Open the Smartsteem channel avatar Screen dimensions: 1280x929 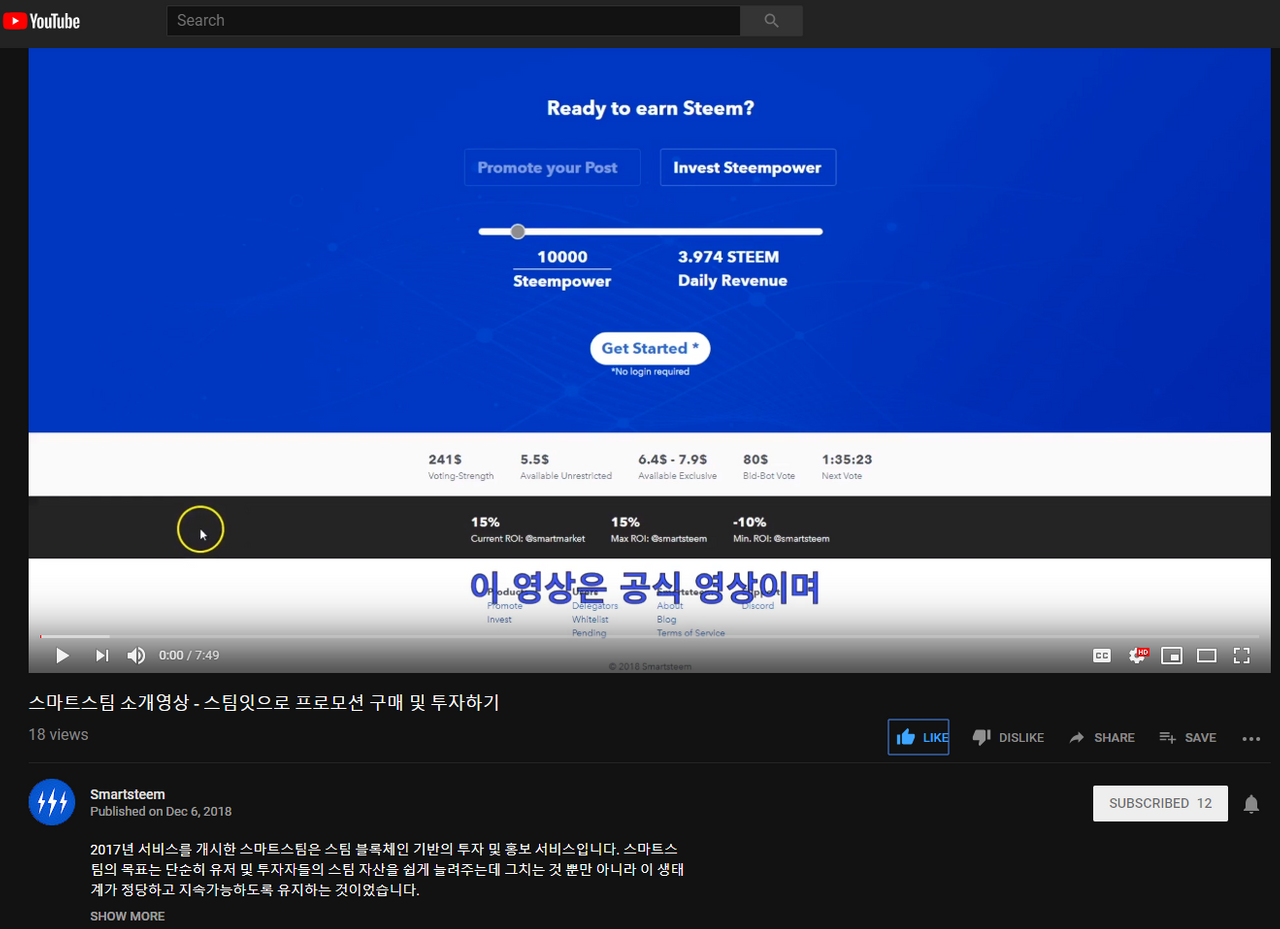coord(52,802)
